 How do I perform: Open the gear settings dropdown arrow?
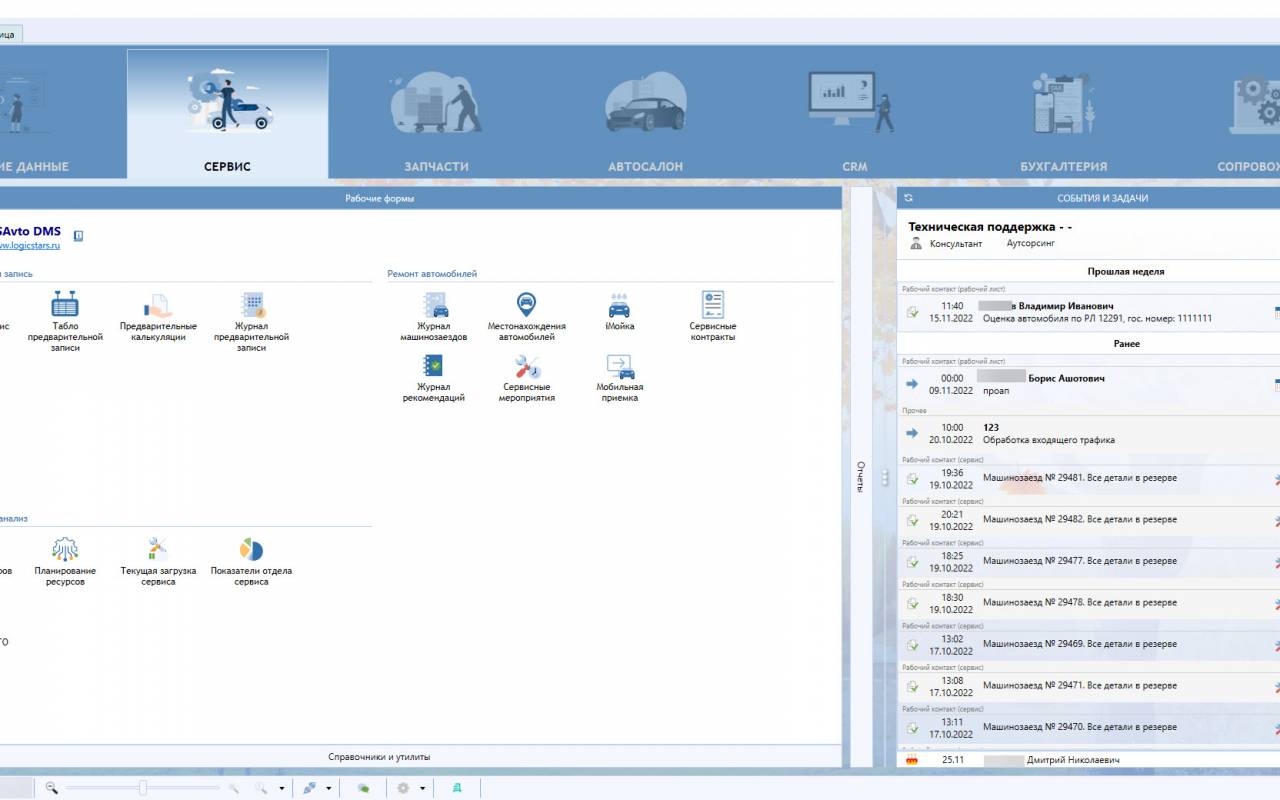422,788
